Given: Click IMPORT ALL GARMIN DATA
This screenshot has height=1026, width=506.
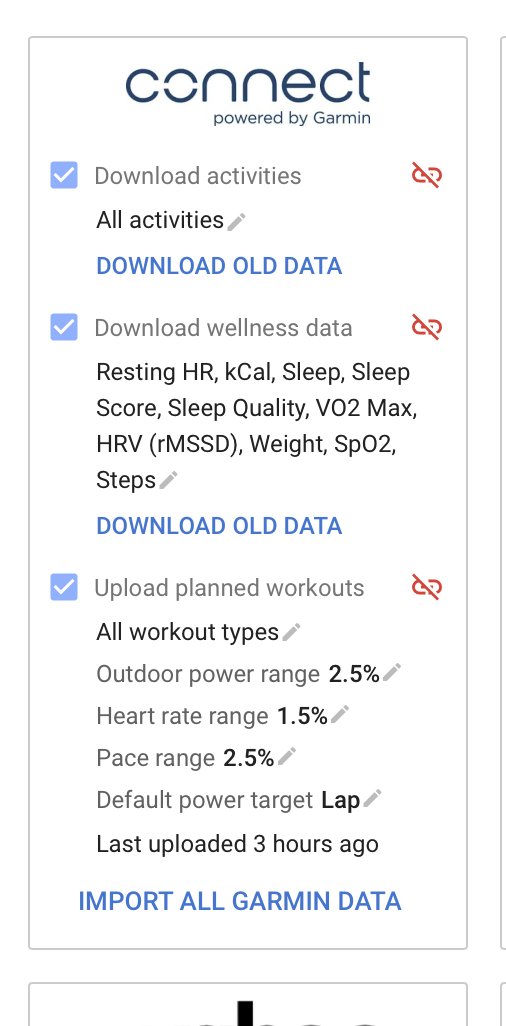Looking at the screenshot, I should click(240, 901).
